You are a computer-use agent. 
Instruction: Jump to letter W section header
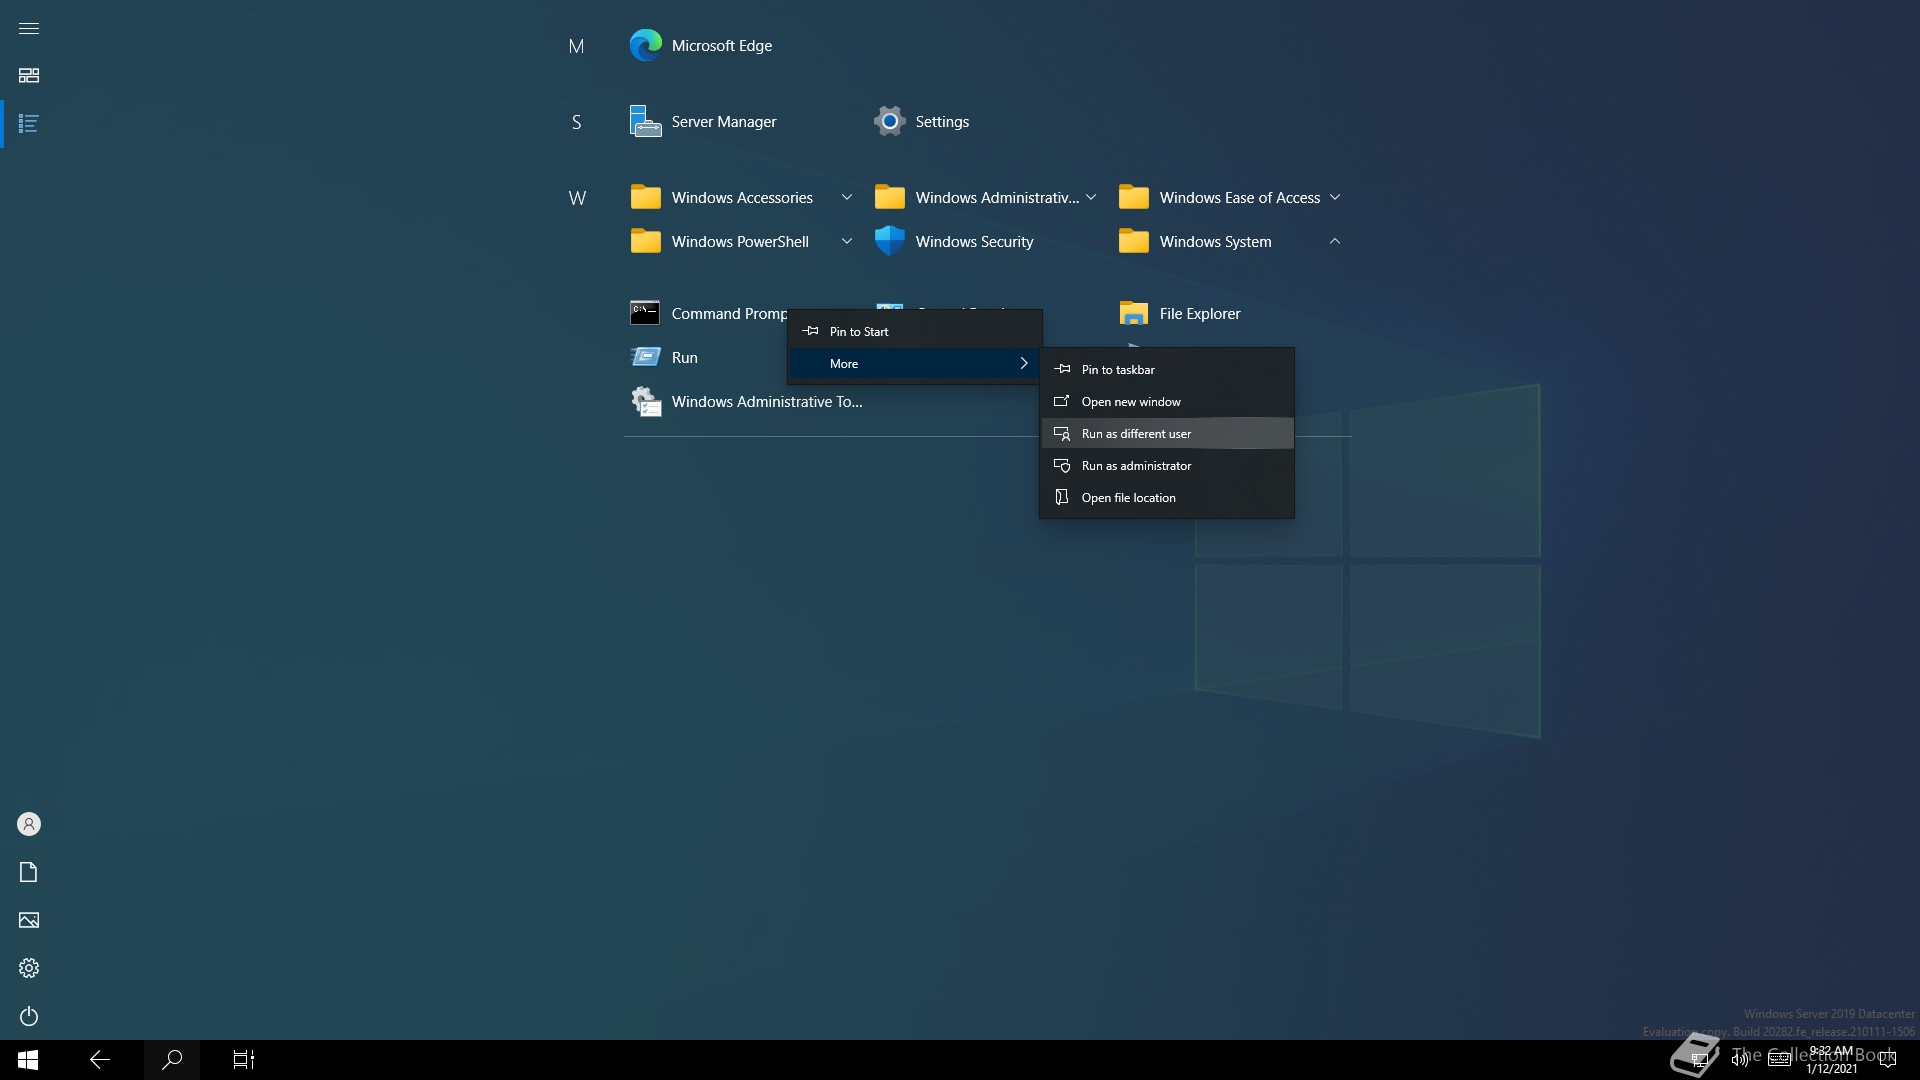(x=577, y=198)
